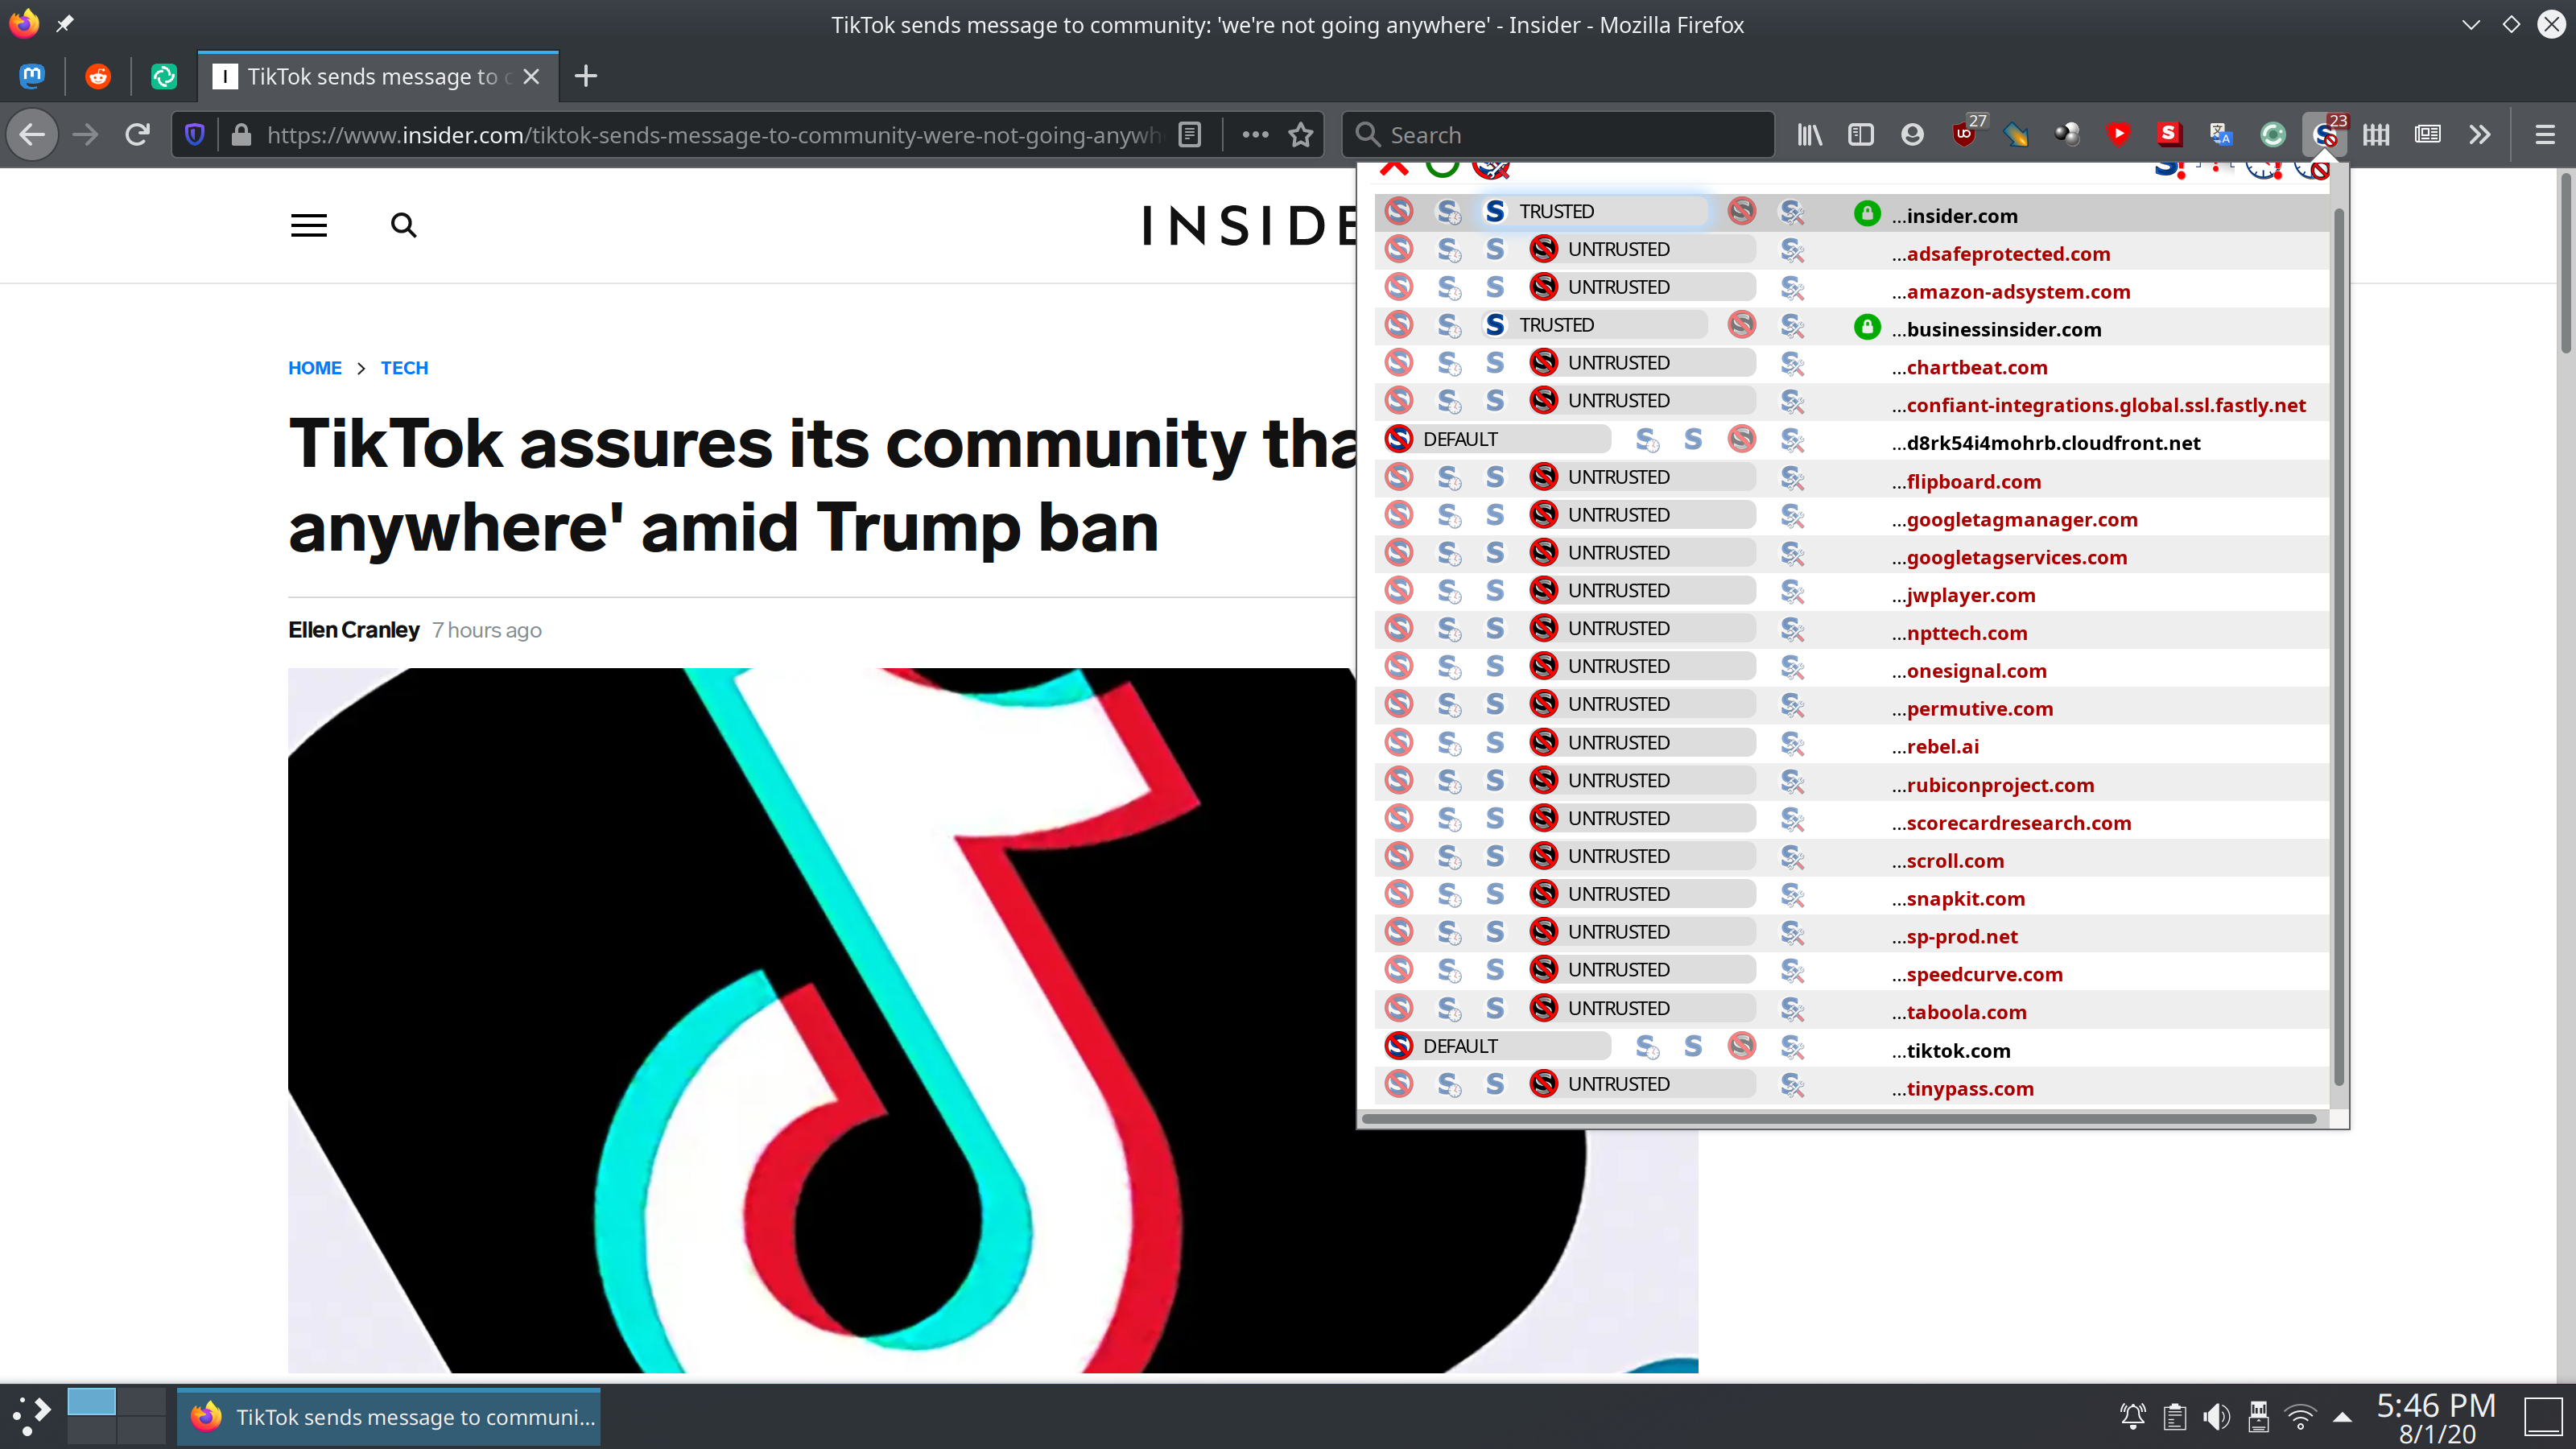The image size is (2576, 1449).
Task: Follow the TECH breadcrumb link
Action: coord(404,368)
